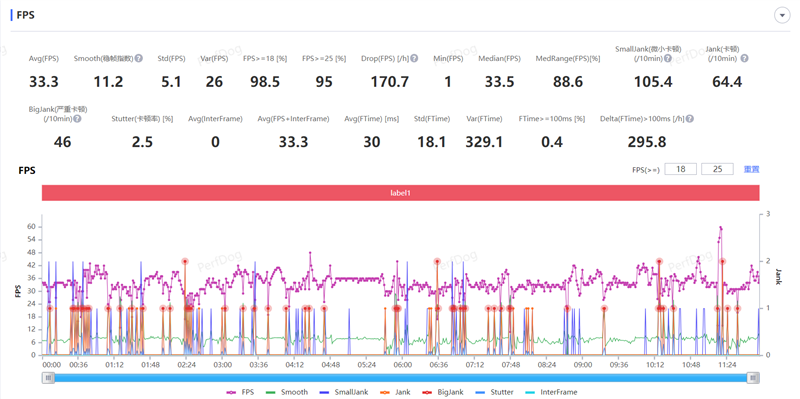Click the SmallJank value 105.4
The image size is (800, 399).
pos(653,82)
